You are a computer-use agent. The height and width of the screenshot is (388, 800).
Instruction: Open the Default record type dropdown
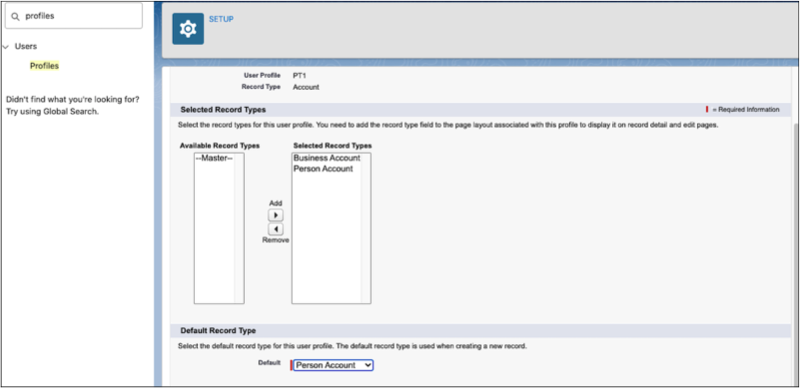click(333, 365)
